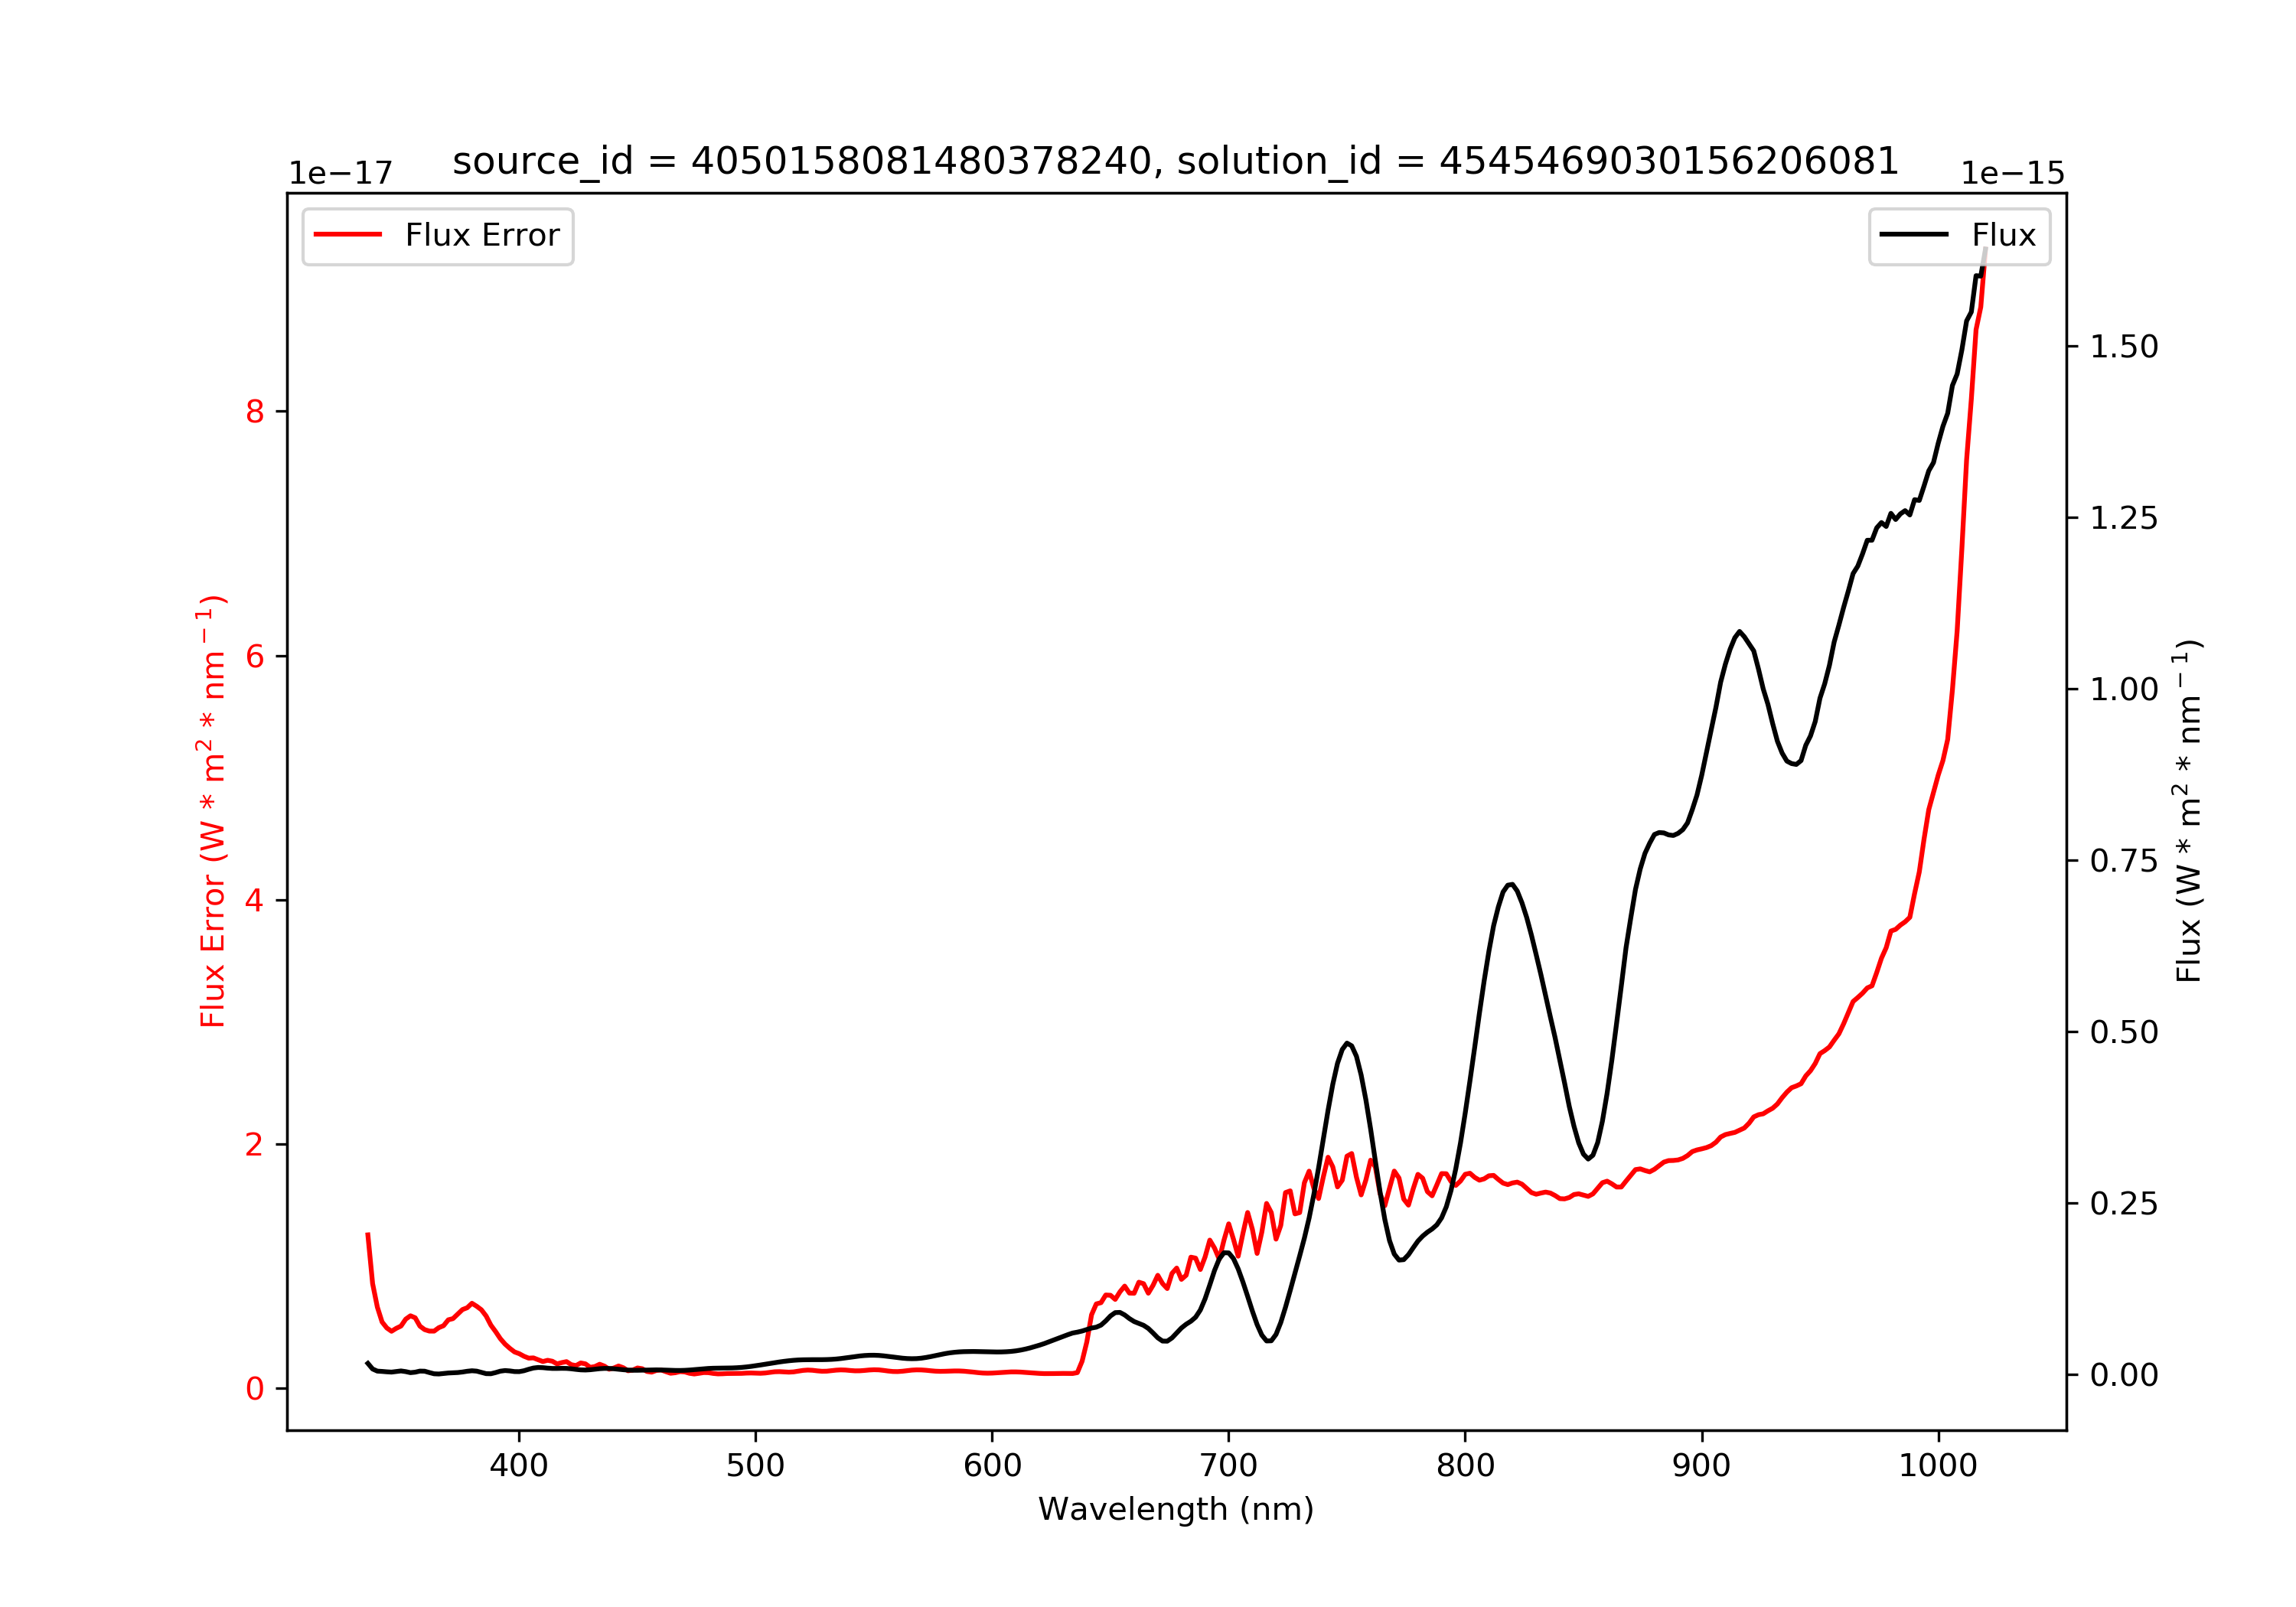Click the plot title with source_id
2296x1607 pixels.
pyautogui.click(x=1175, y=161)
